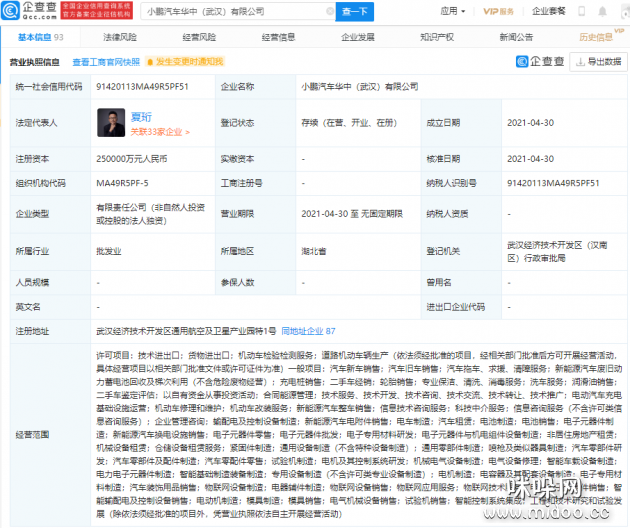Open 查看工商官网快照 link
Image resolution: width=630 pixels, height=528 pixels.
coord(106,61)
